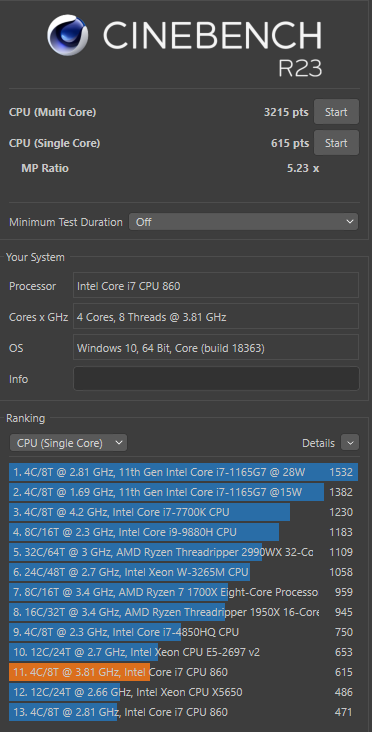Click the MP Ratio 5.23 x value

pos(303,168)
